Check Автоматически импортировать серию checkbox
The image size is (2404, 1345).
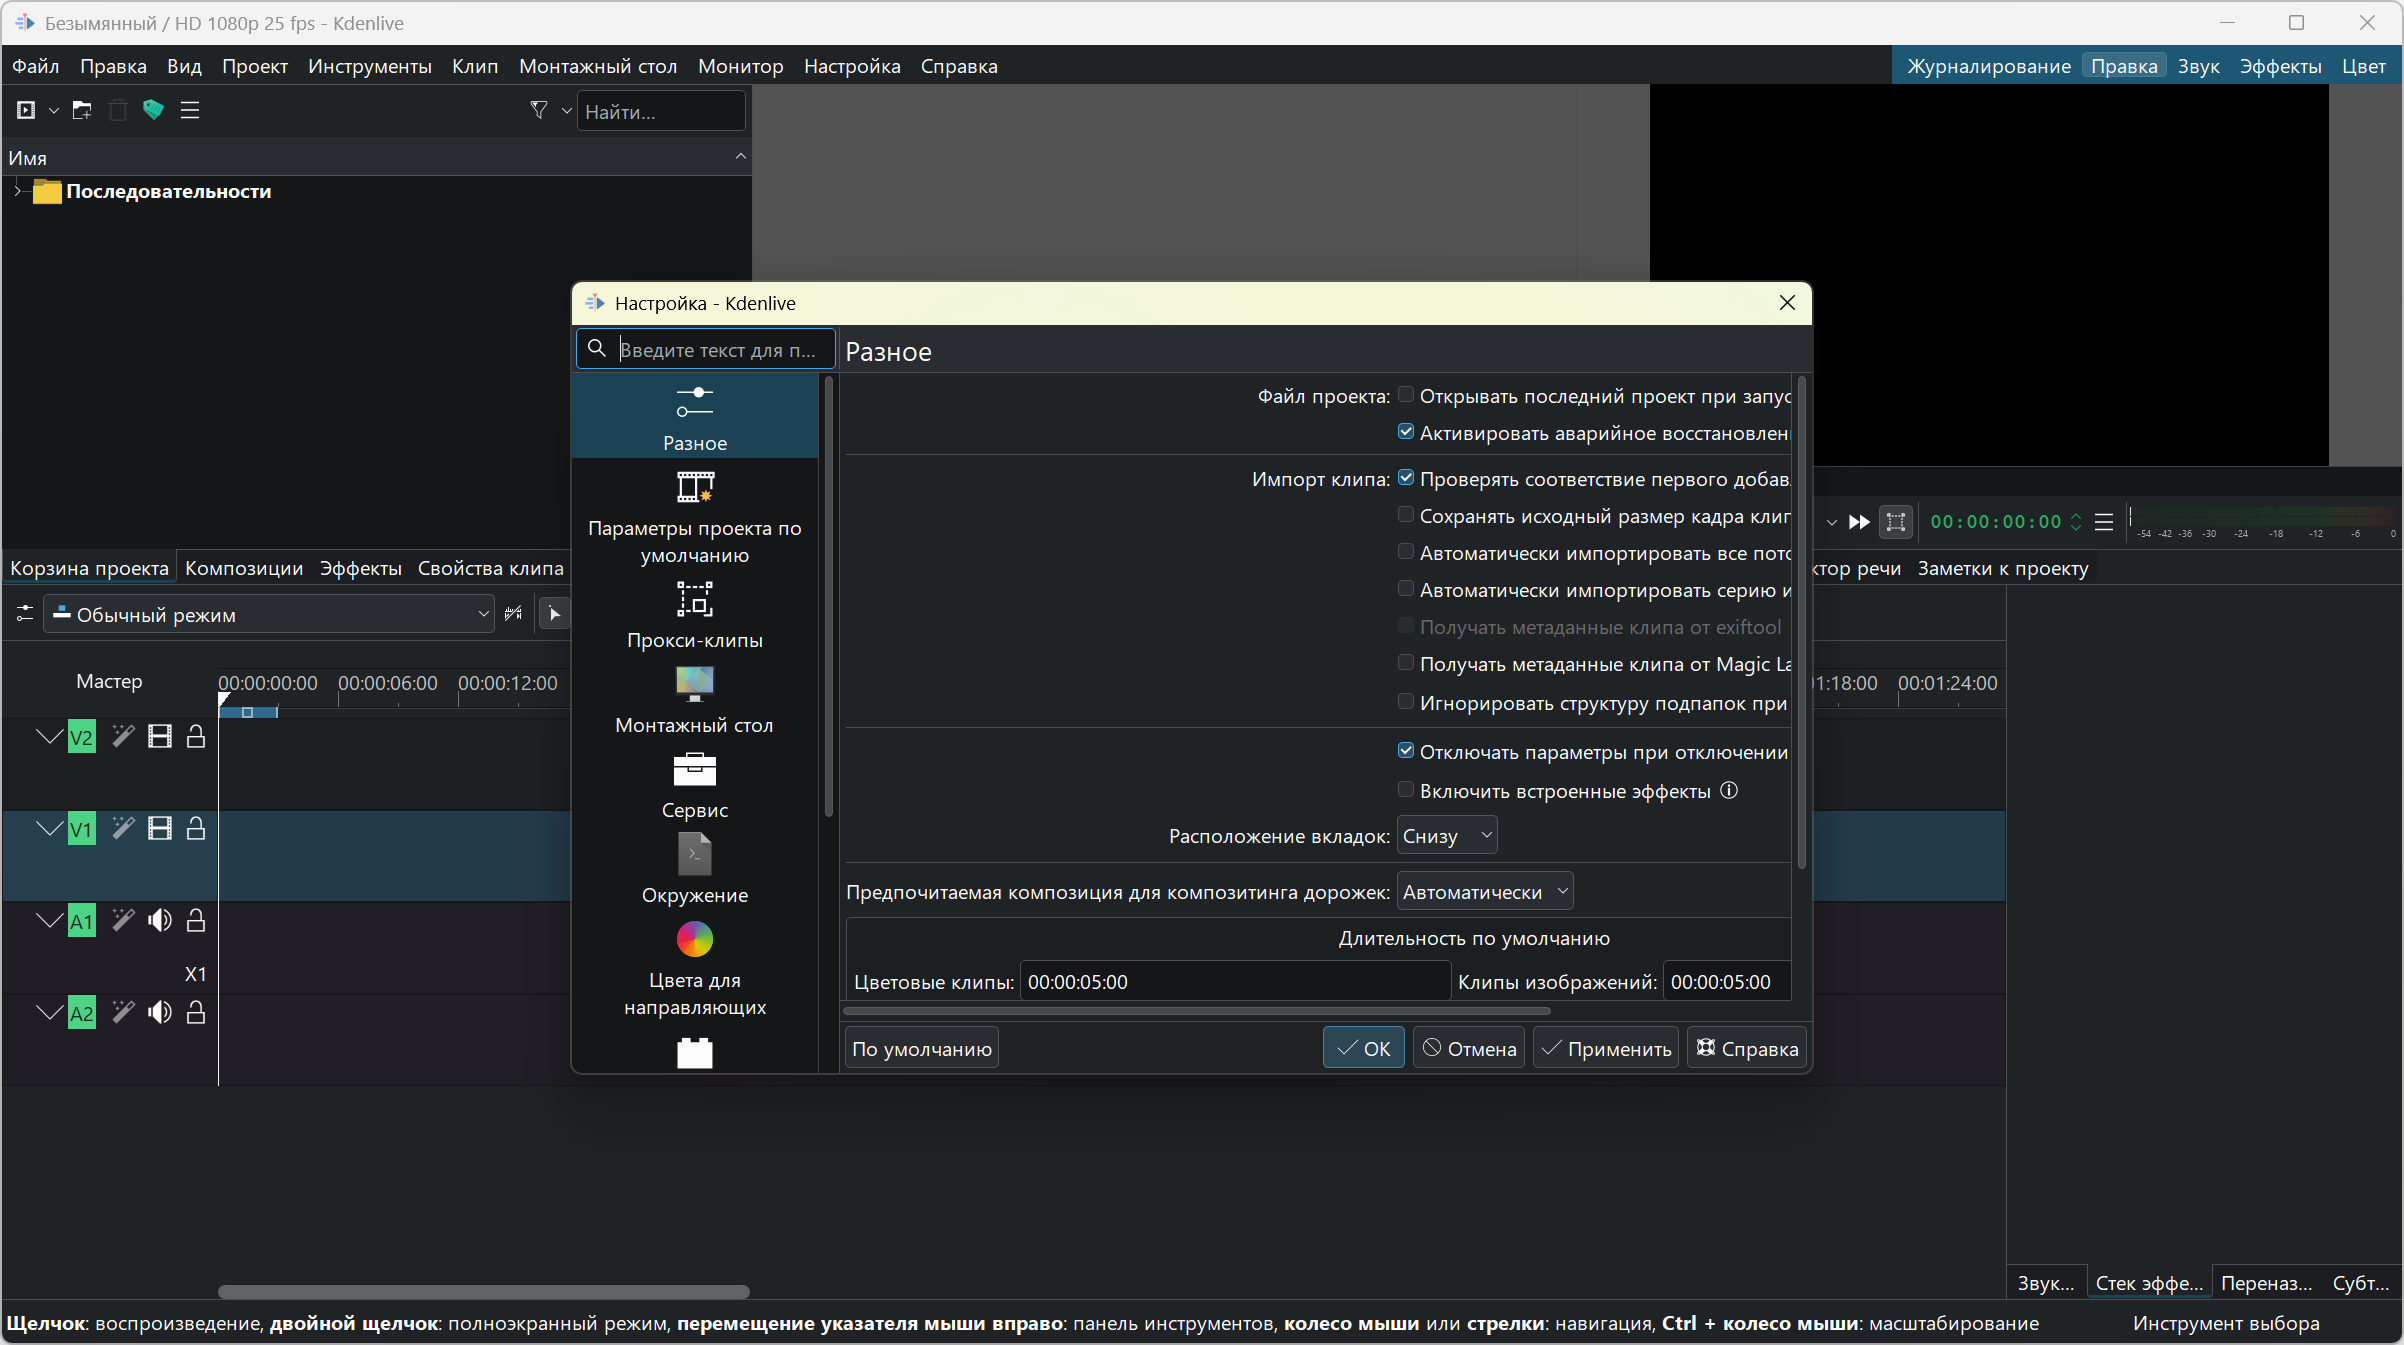(1406, 589)
